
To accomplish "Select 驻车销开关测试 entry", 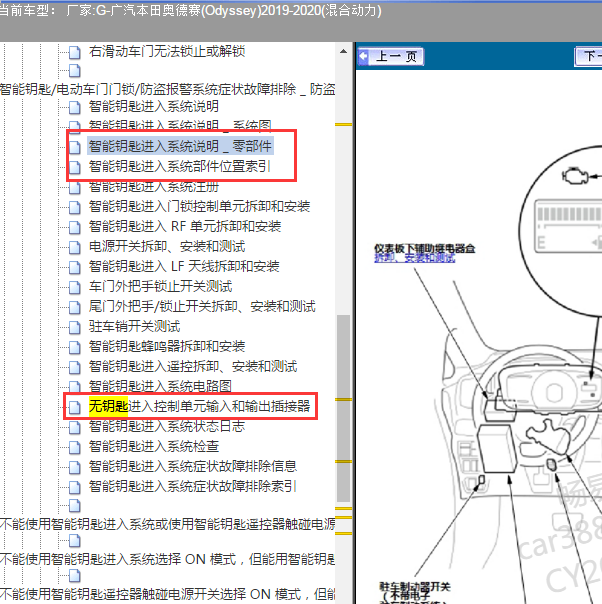I will tap(134, 327).
